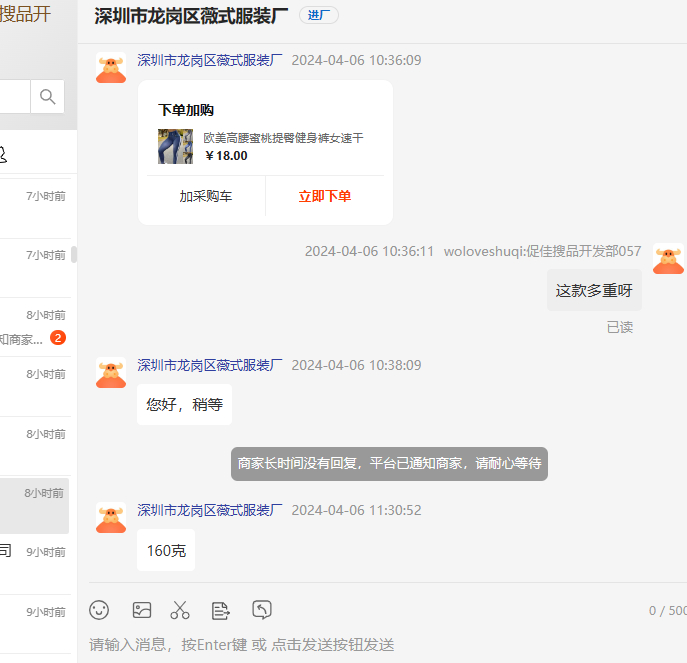Focus the message input field
The height and width of the screenshot is (663, 687).
click(380, 644)
